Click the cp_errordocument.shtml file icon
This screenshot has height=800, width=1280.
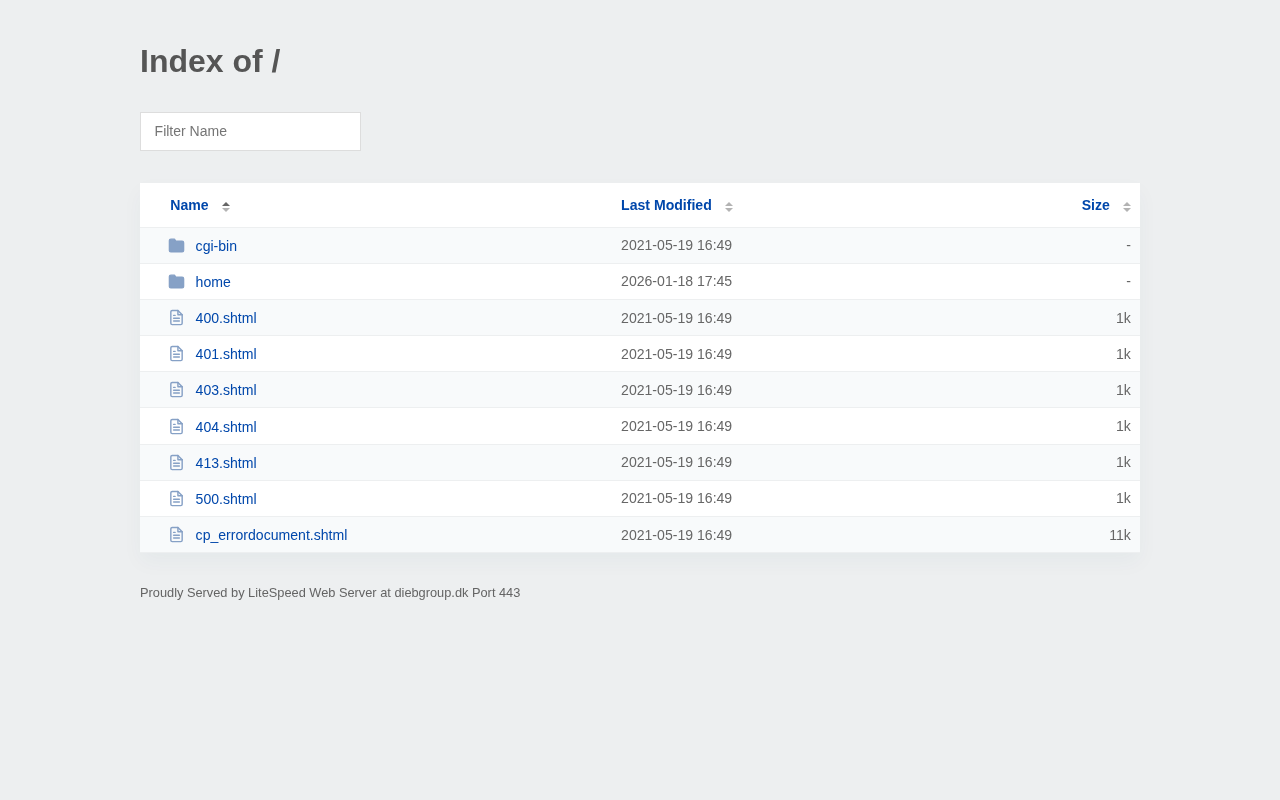176,535
